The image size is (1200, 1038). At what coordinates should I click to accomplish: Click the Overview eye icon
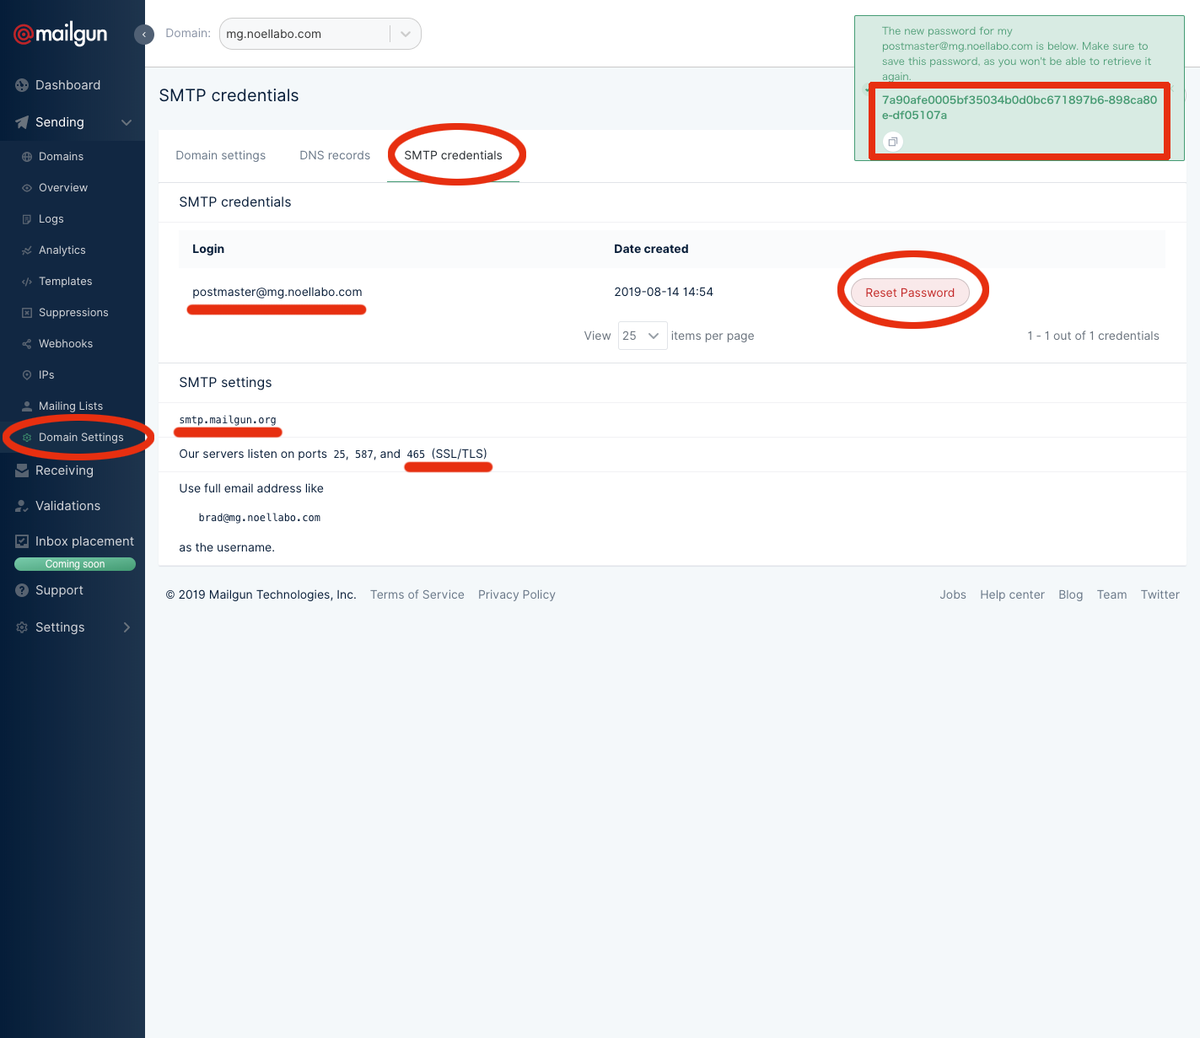tap(27, 188)
